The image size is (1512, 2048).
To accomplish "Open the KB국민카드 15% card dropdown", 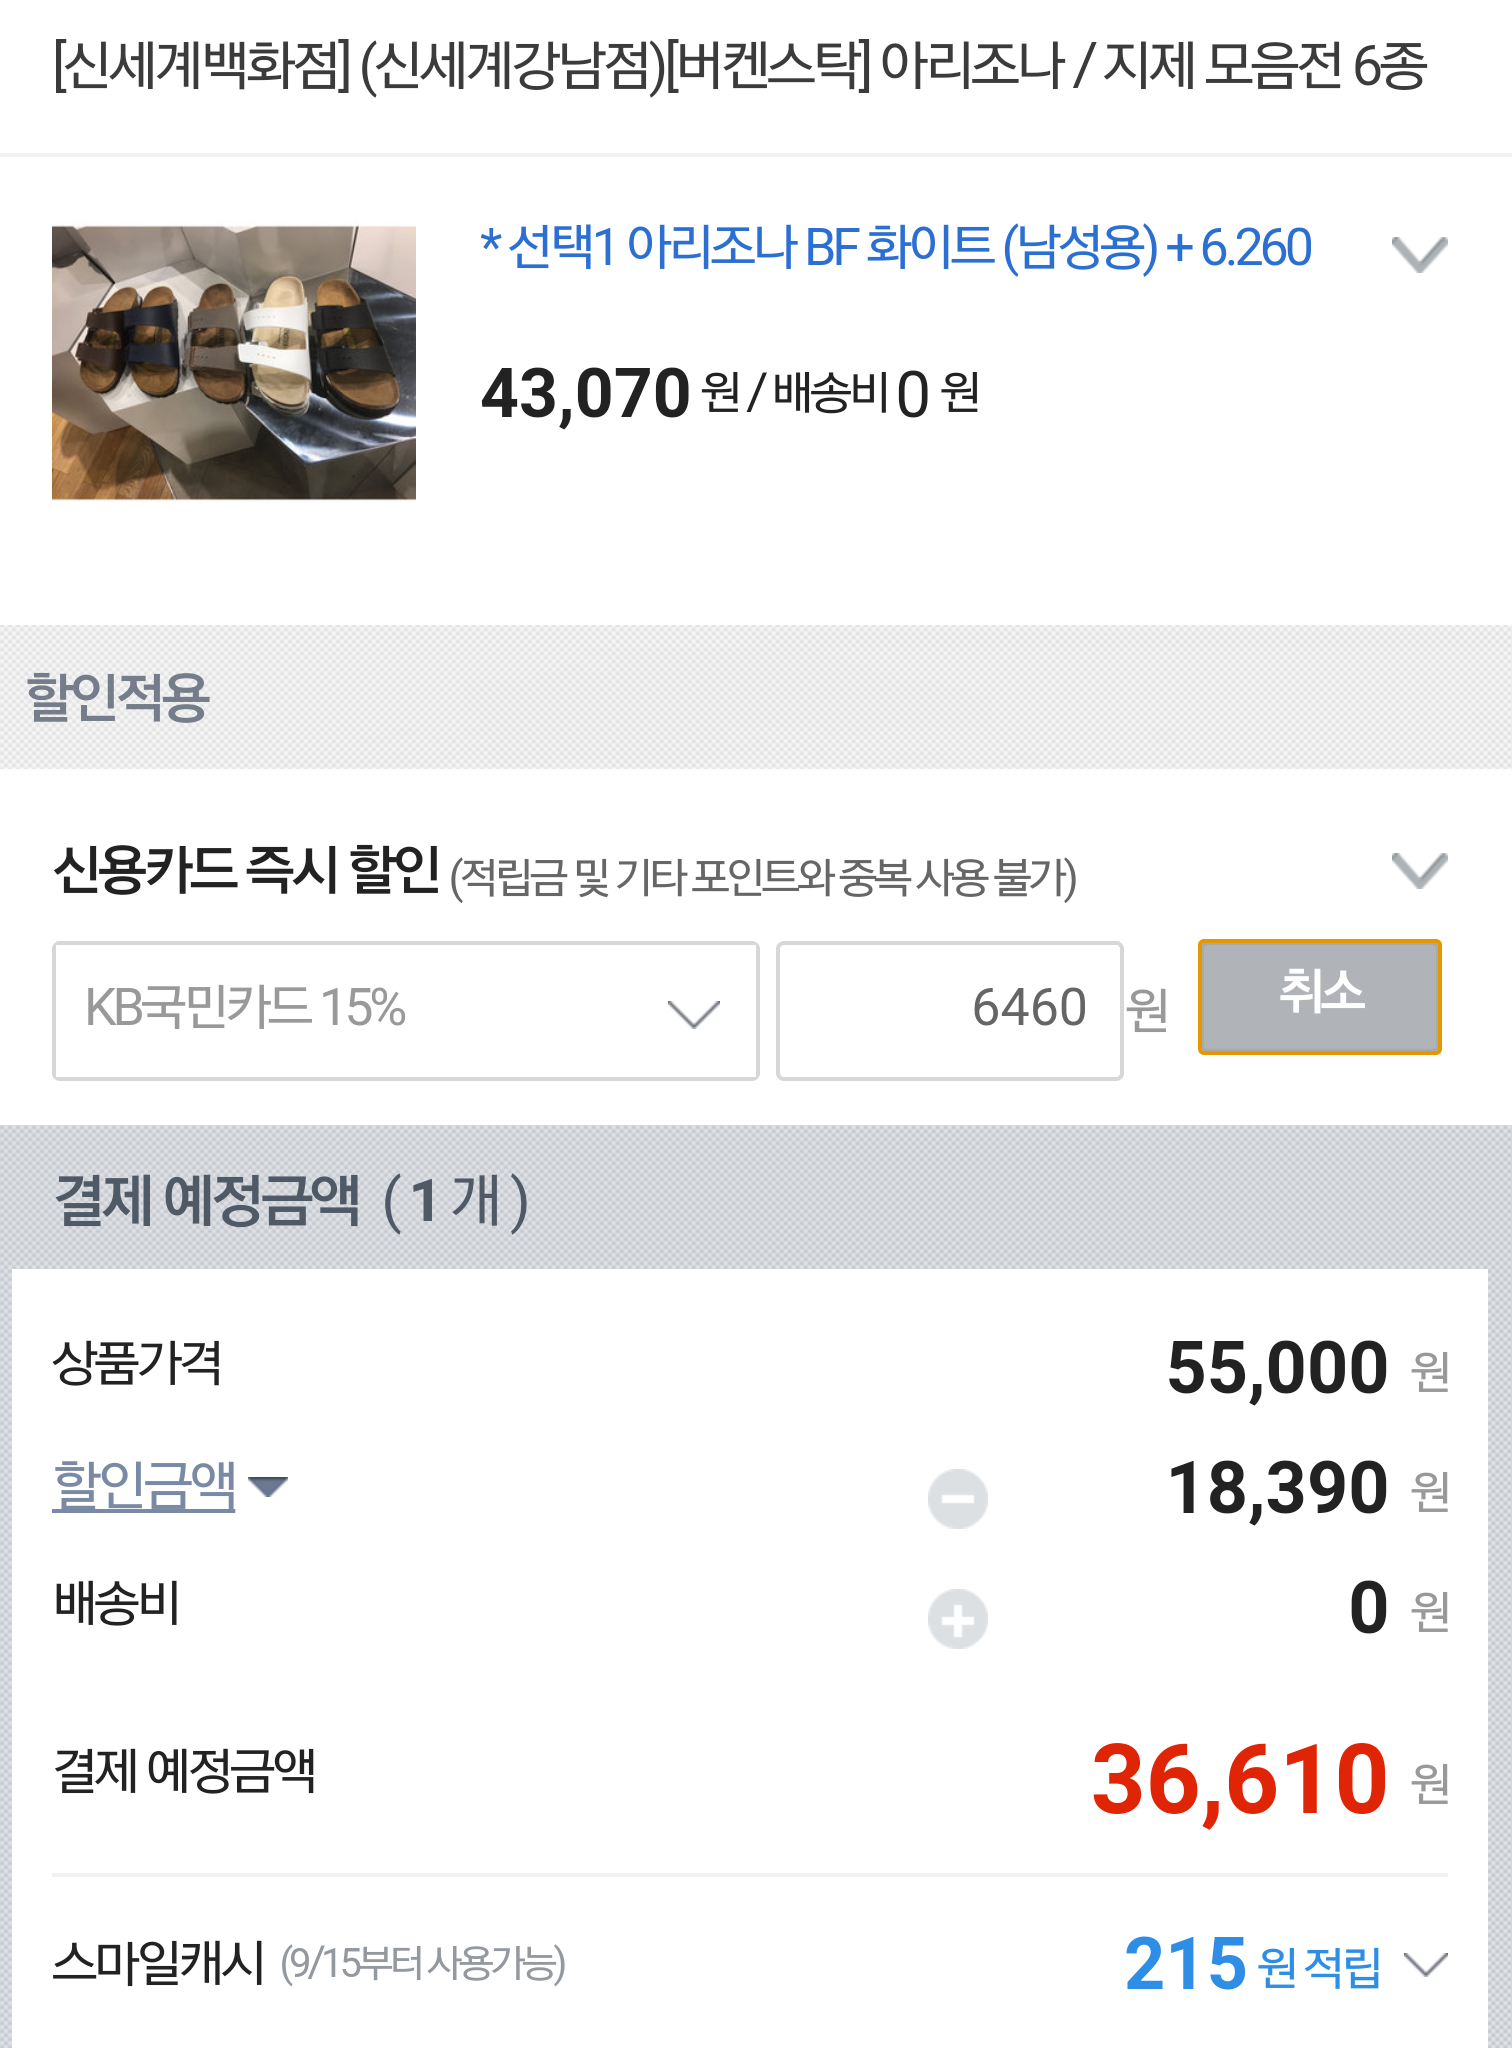I will coord(405,1010).
